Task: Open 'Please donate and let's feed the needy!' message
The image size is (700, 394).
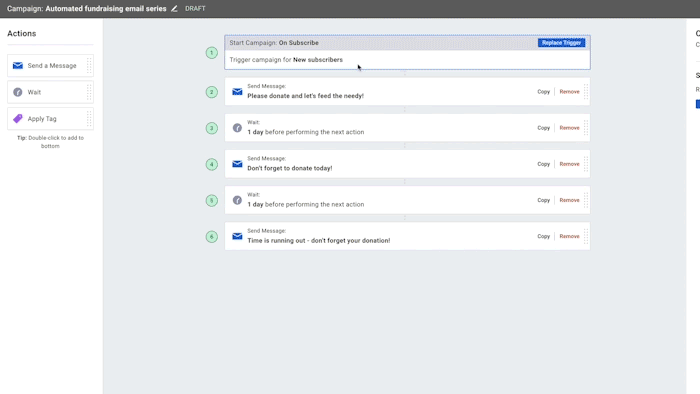Action: [305, 96]
